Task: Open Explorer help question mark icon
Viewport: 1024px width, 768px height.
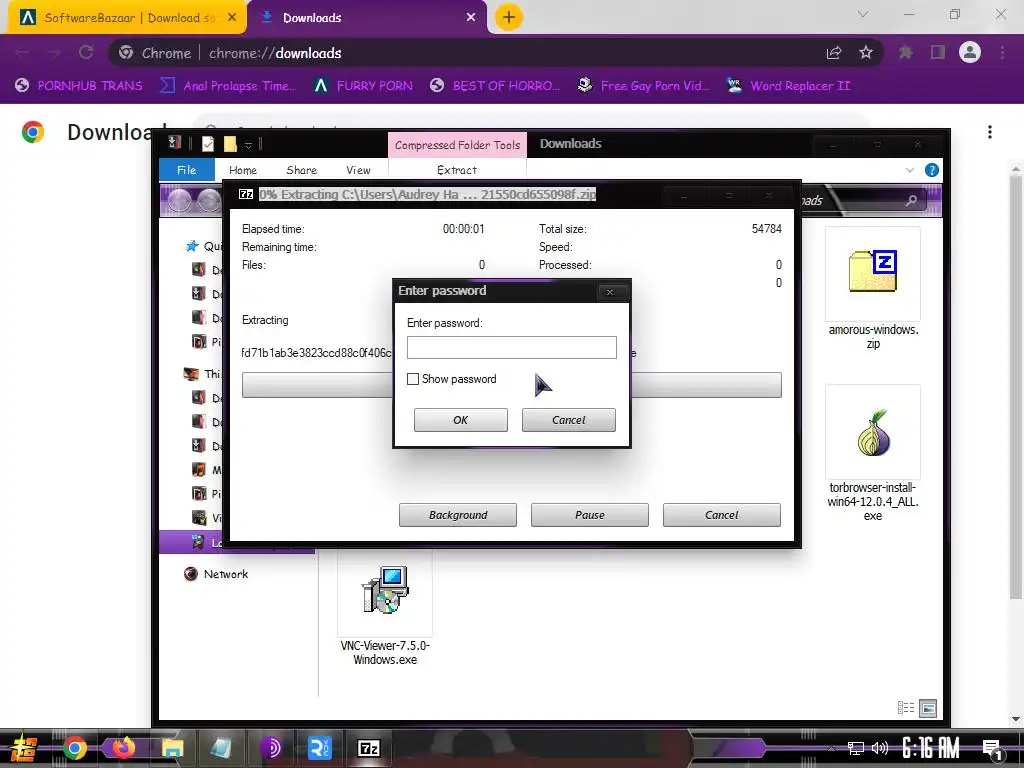Action: pyautogui.click(x=932, y=170)
